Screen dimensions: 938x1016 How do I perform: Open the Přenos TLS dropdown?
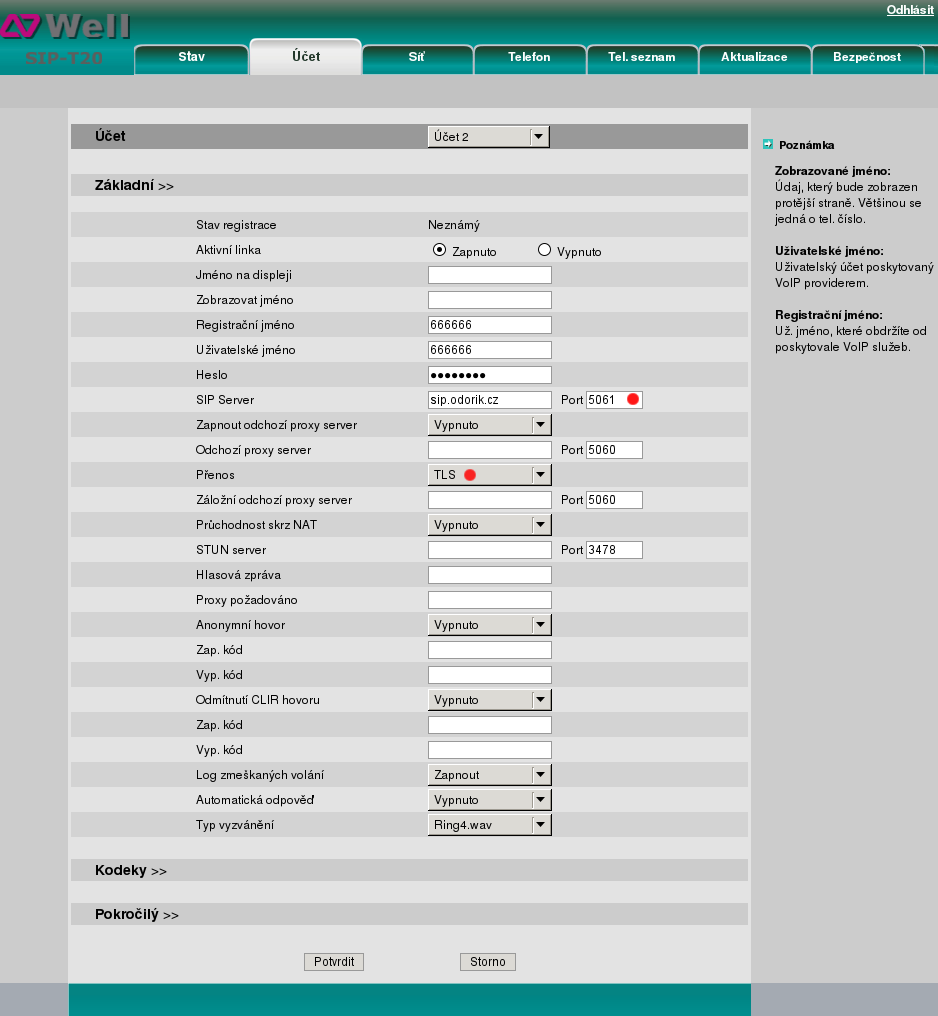click(x=489, y=475)
